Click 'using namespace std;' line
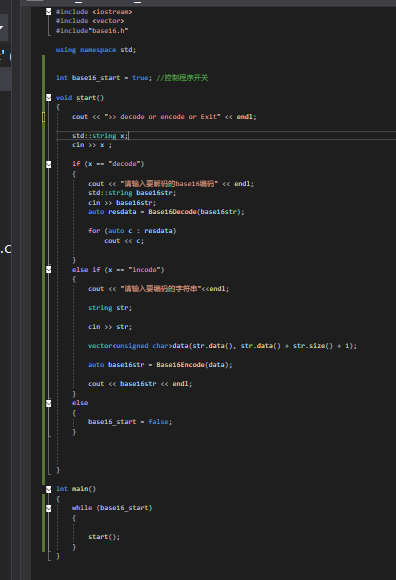 click(x=96, y=50)
